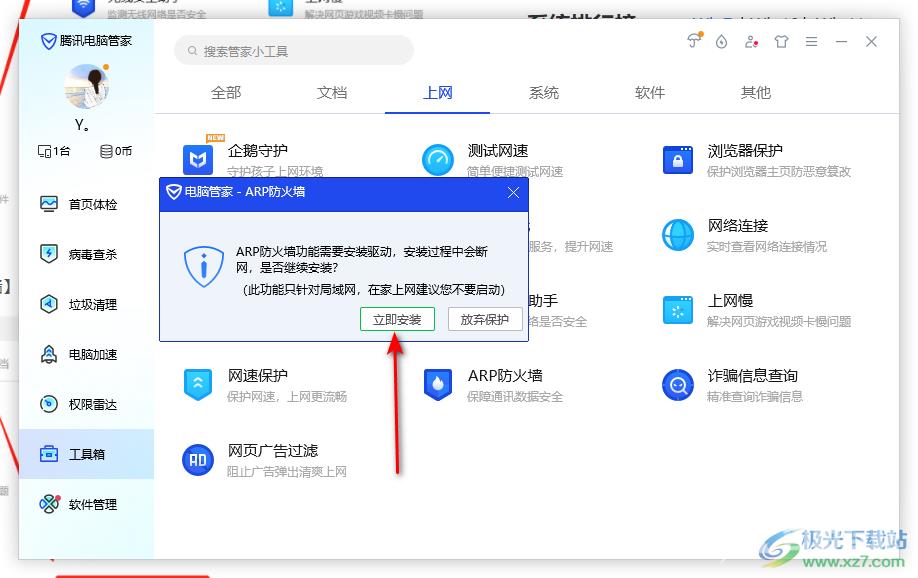Screen dimensions: 918x578
Task: Switch to the 文档 tab
Action: tap(332, 93)
